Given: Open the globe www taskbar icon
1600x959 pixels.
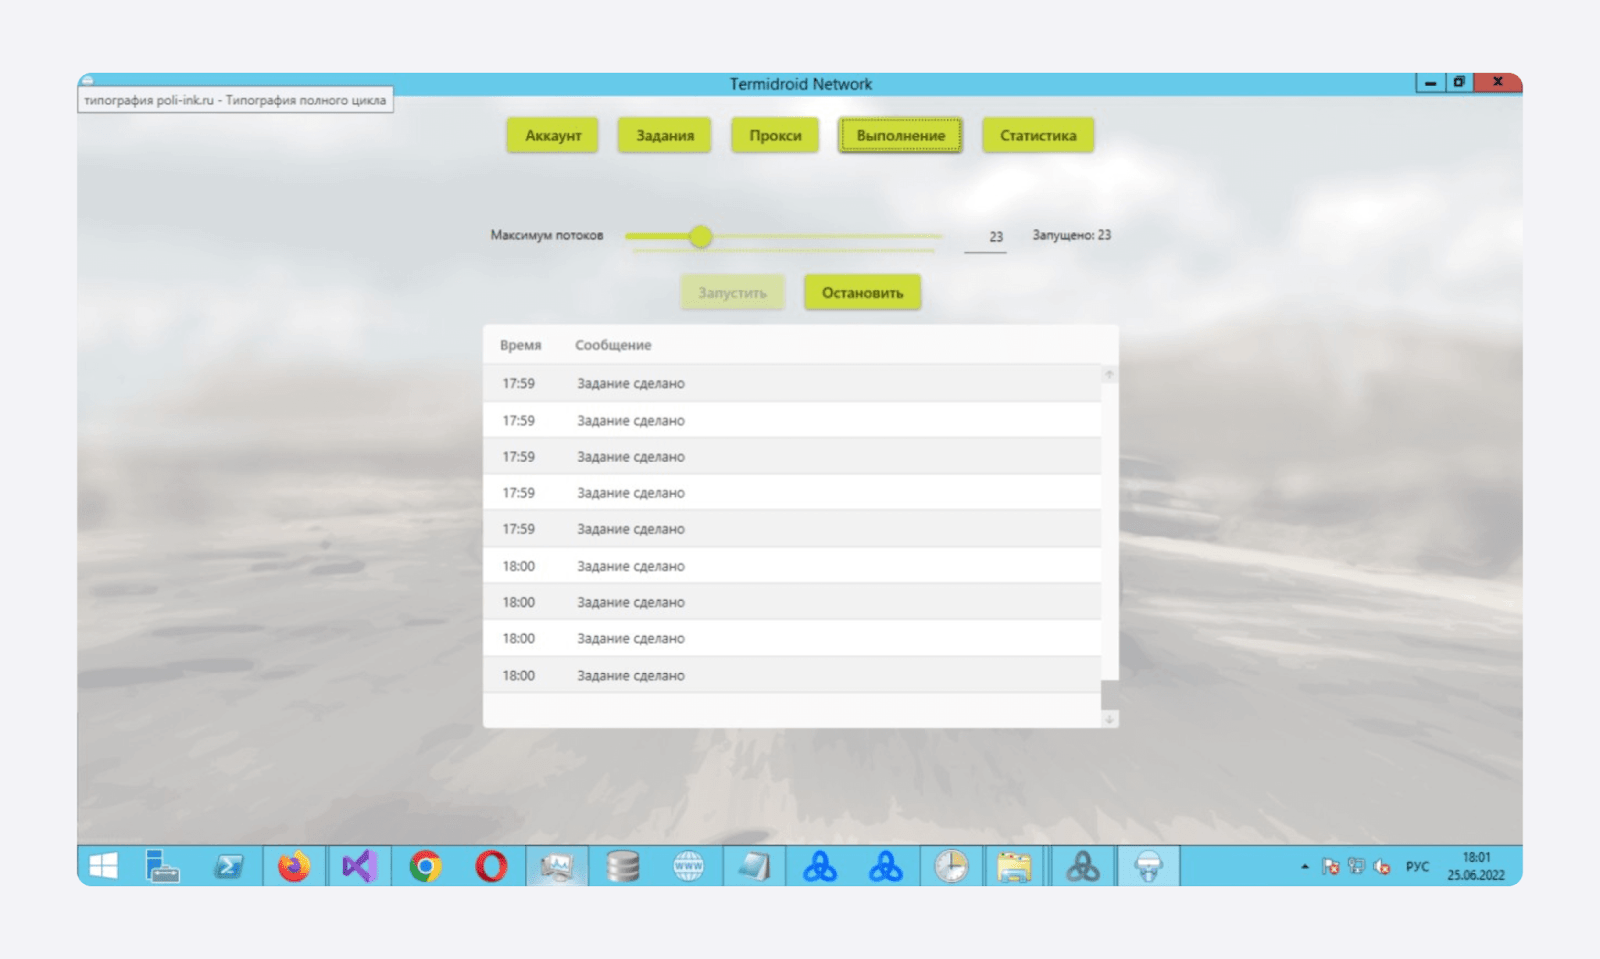Looking at the screenshot, I should [688, 866].
